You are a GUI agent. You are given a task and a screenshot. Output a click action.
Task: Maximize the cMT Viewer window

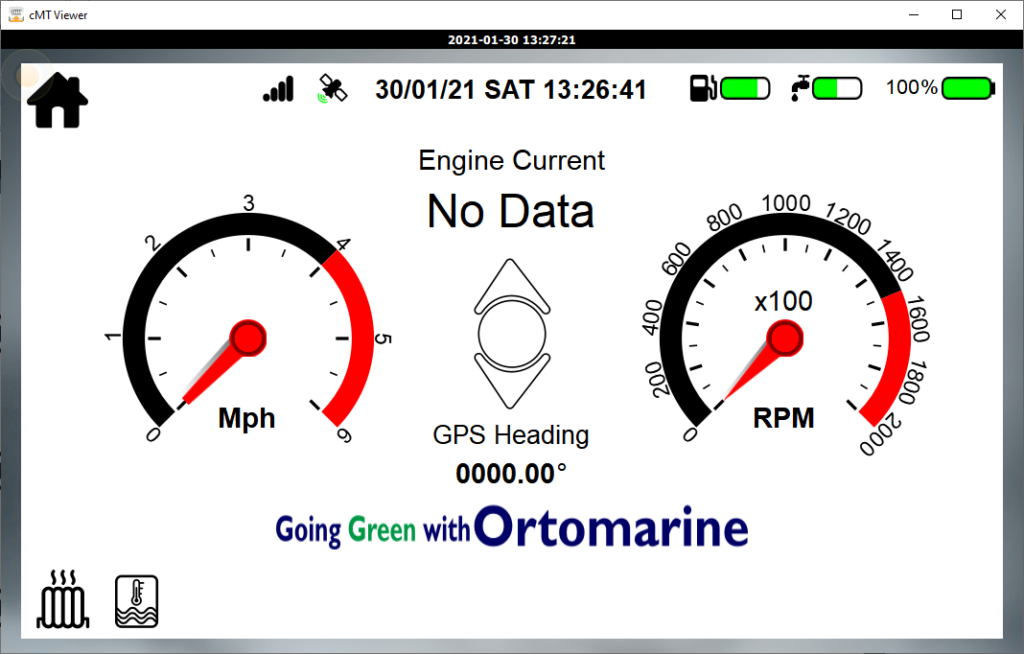click(957, 14)
